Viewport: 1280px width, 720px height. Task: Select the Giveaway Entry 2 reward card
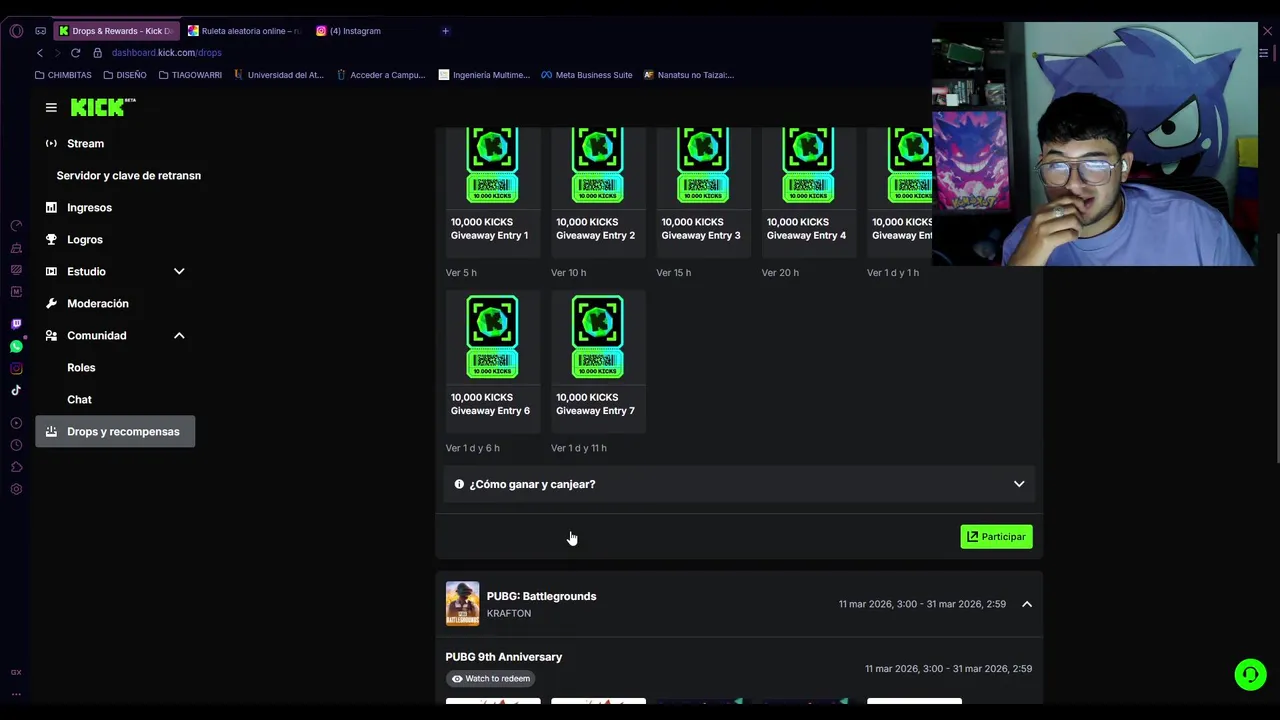pyautogui.click(x=598, y=192)
